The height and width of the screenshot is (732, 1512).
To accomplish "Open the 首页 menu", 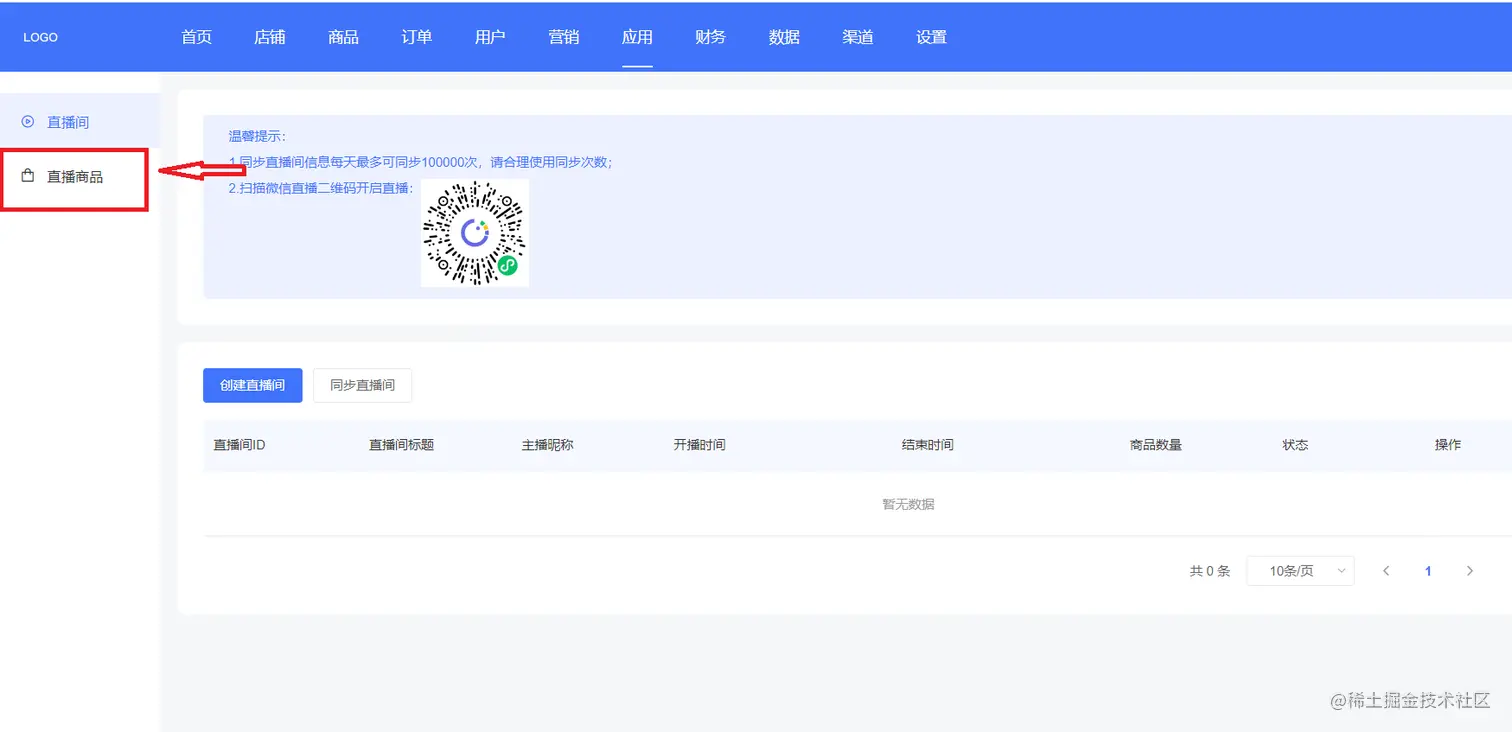I will (197, 37).
